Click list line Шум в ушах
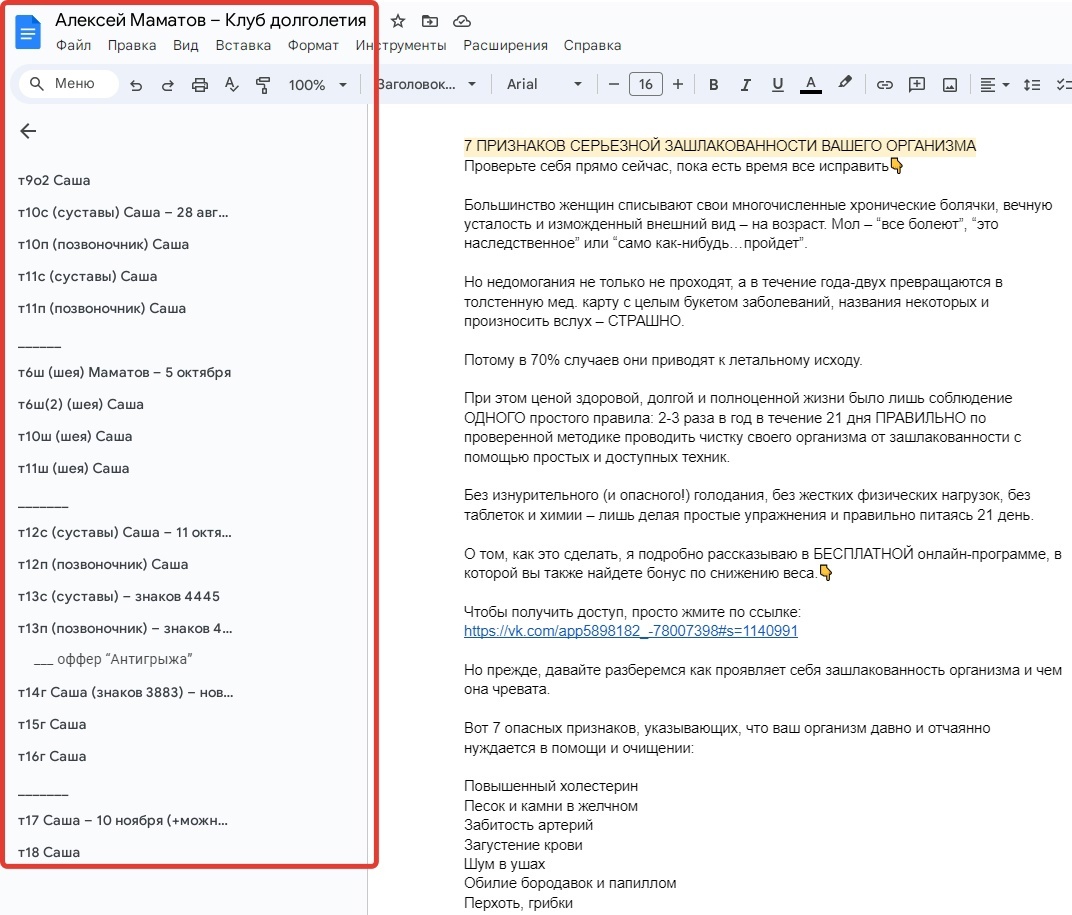The image size is (1072, 915). pyautogui.click(x=505, y=864)
